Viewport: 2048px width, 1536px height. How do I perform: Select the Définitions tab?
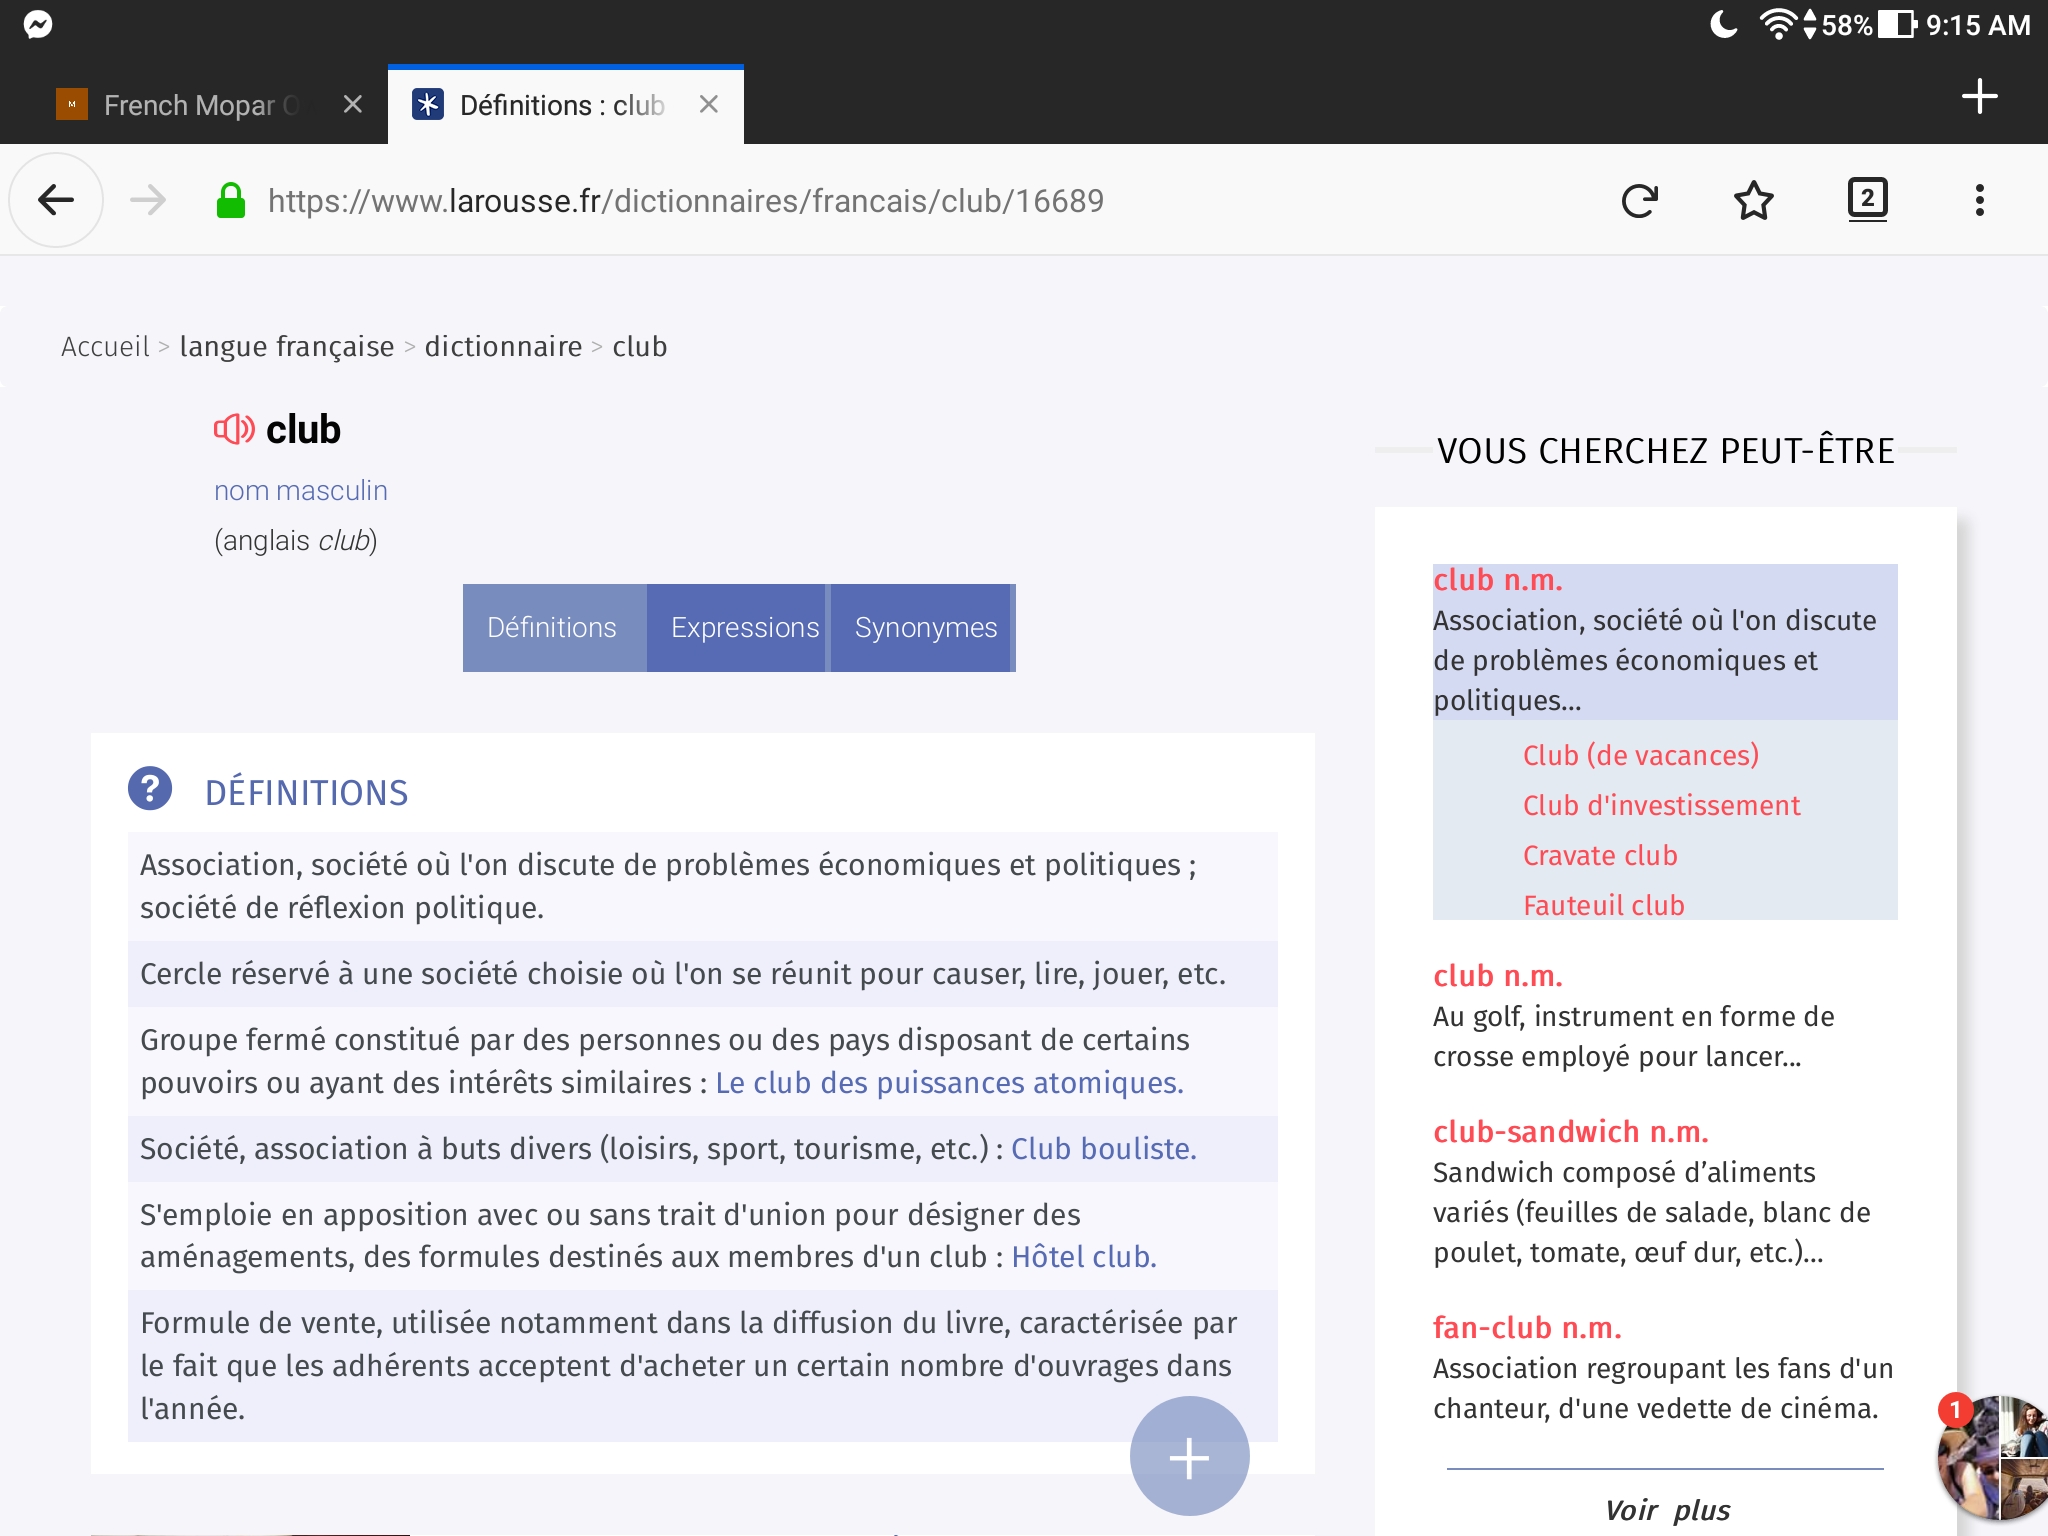coord(552,628)
